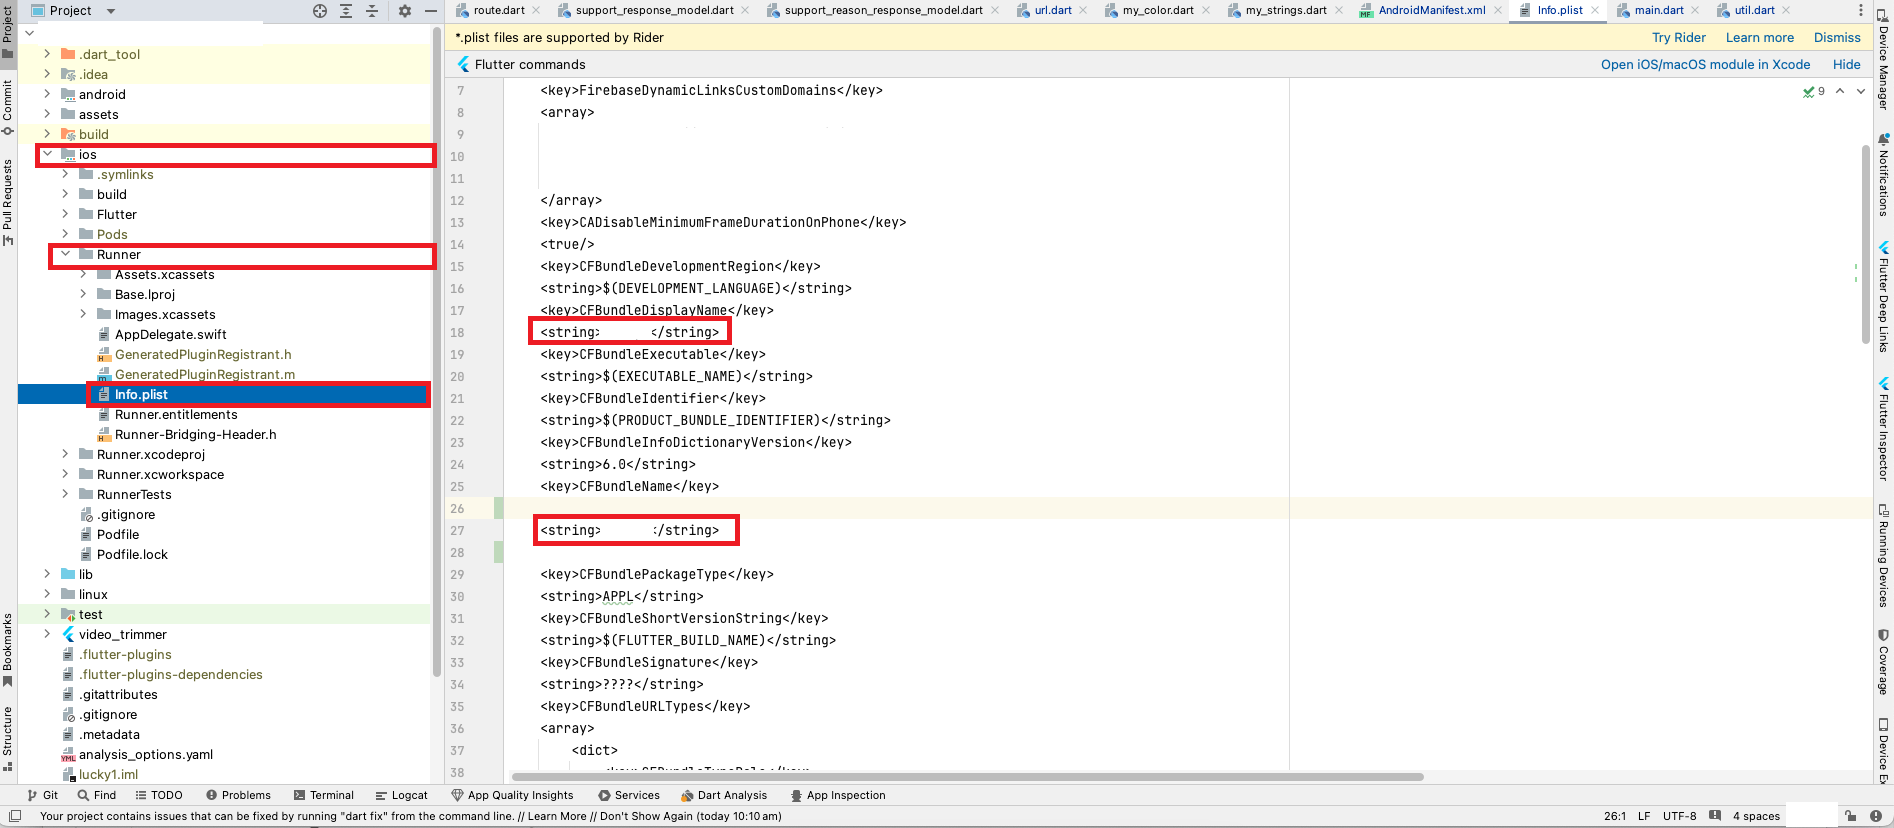Click the editor horizontal scrollbar
The height and width of the screenshot is (828, 1894).
click(967, 776)
